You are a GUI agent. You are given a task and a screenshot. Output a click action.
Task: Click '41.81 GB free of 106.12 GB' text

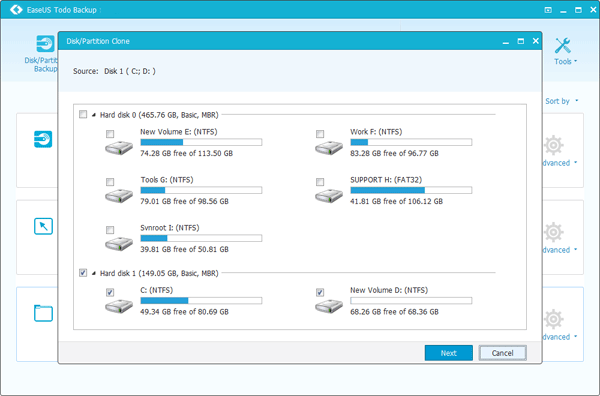tap(396, 201)
